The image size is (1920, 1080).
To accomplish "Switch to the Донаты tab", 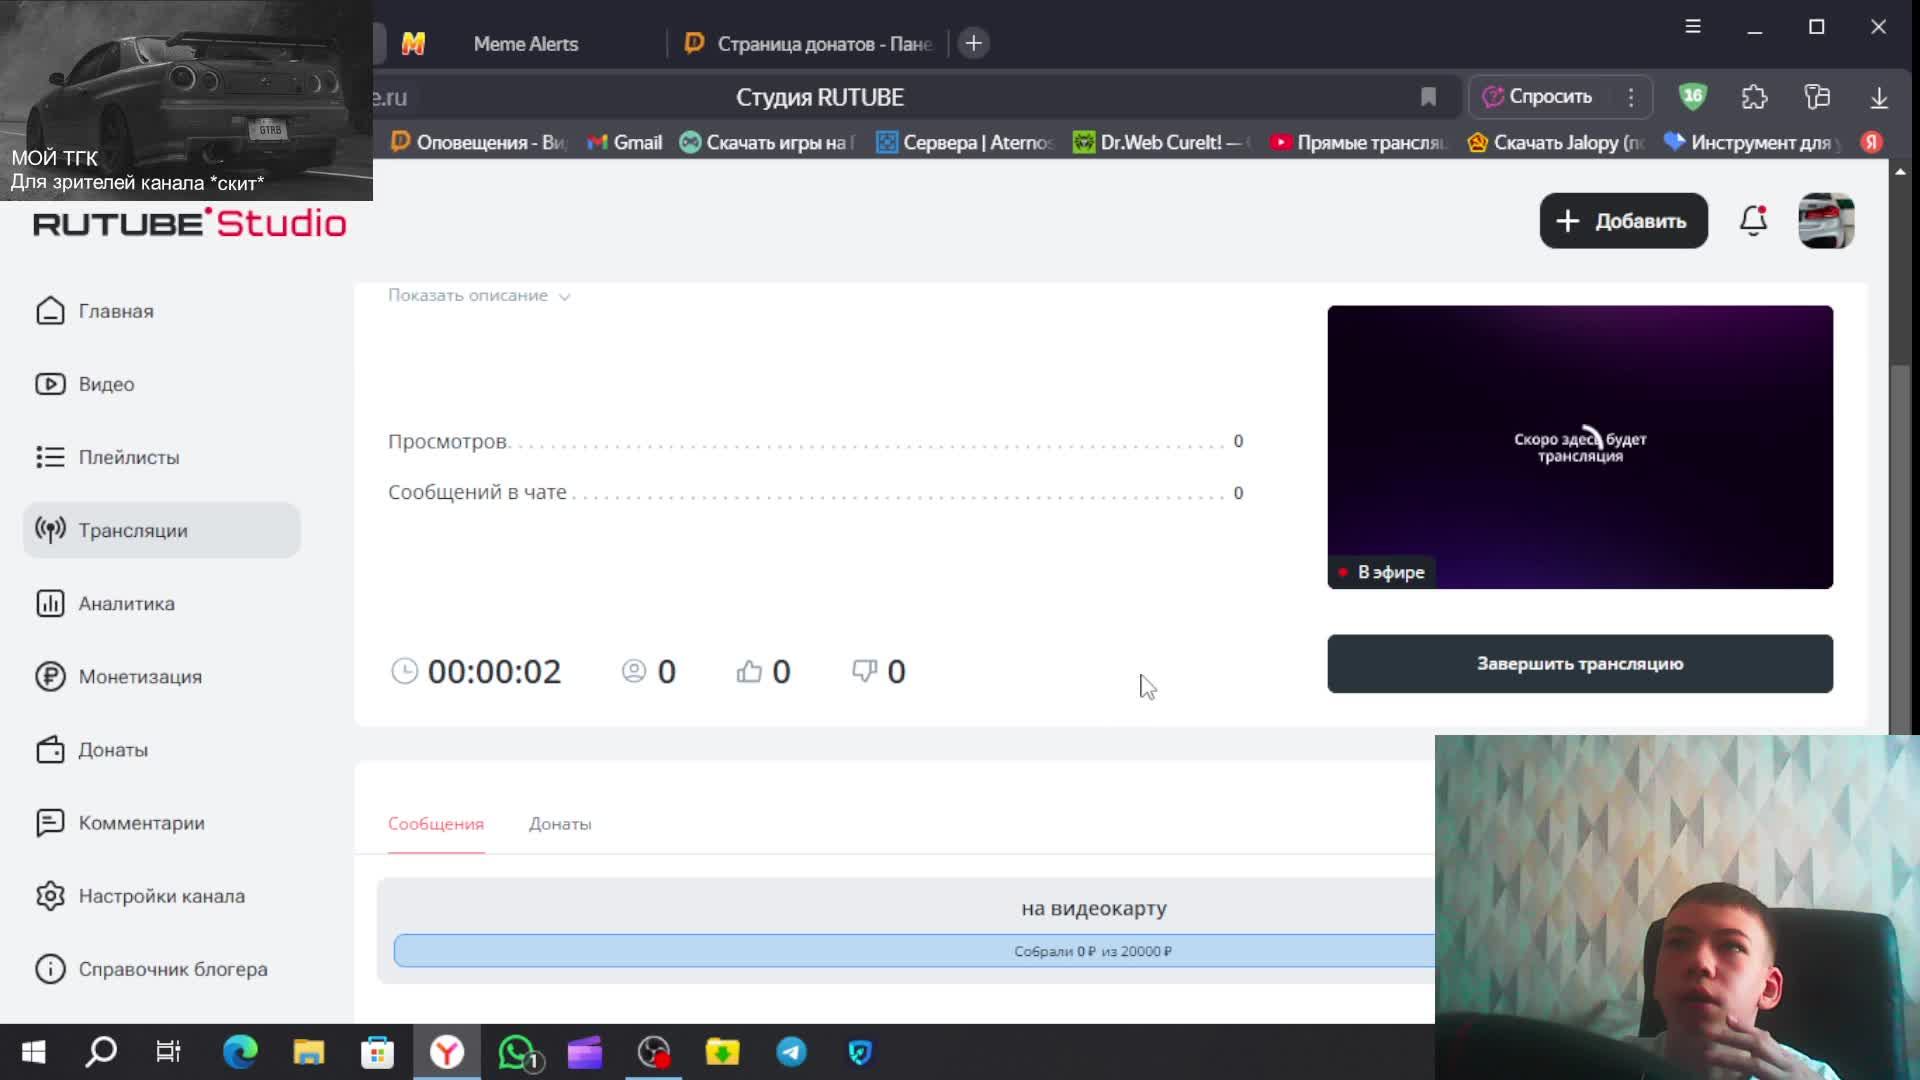I will (560, 824).
